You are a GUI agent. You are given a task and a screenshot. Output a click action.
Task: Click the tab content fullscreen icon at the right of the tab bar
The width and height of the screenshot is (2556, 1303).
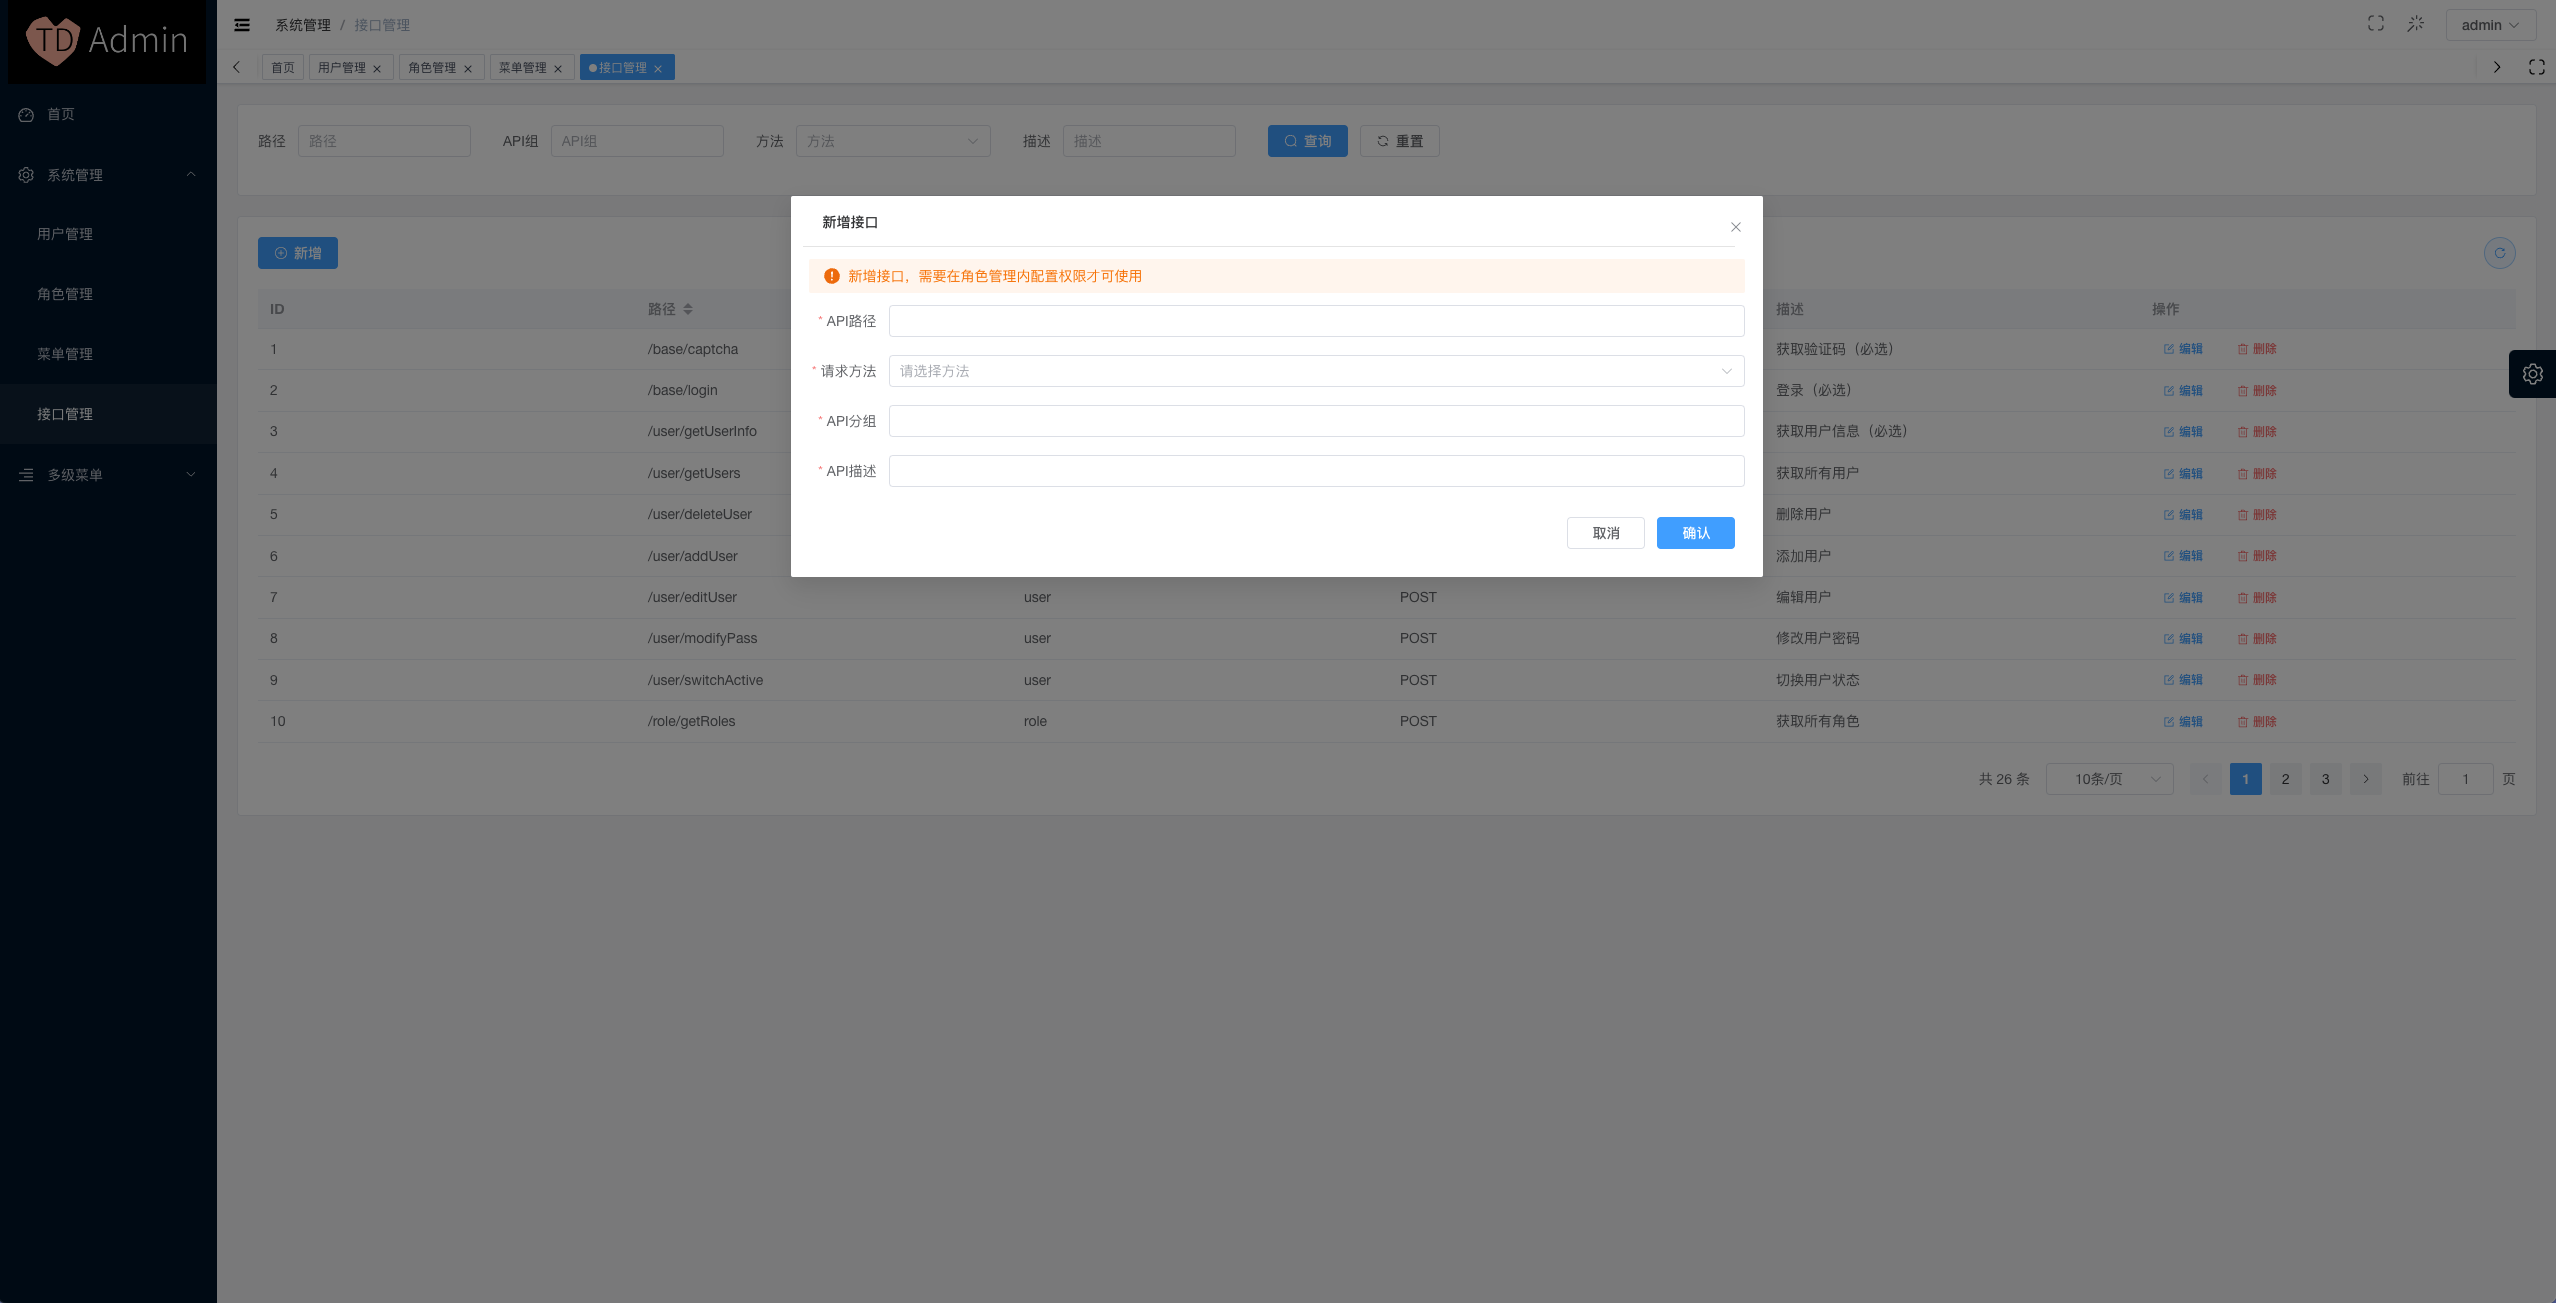pyautogui.click(x=2536, y=67)
